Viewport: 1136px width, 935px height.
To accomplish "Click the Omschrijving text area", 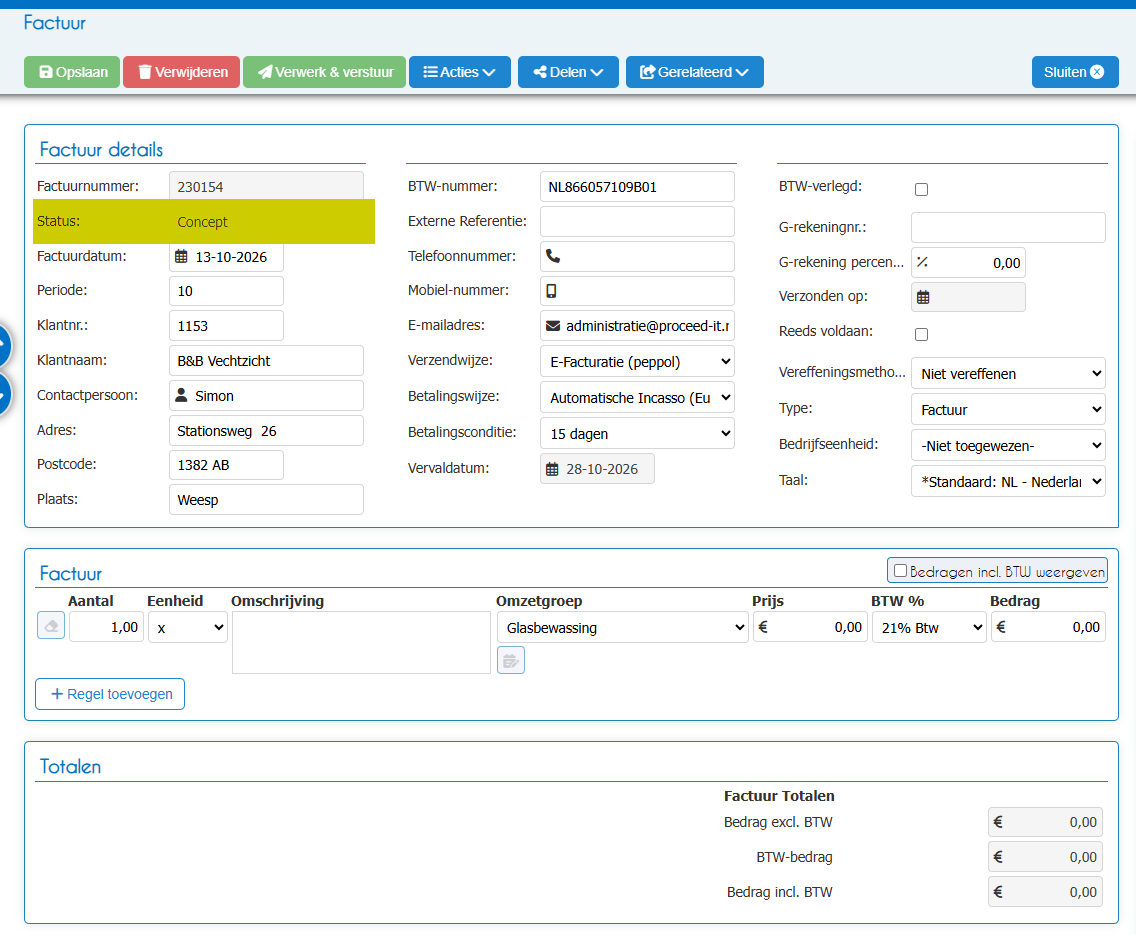I will click(362, 642).
